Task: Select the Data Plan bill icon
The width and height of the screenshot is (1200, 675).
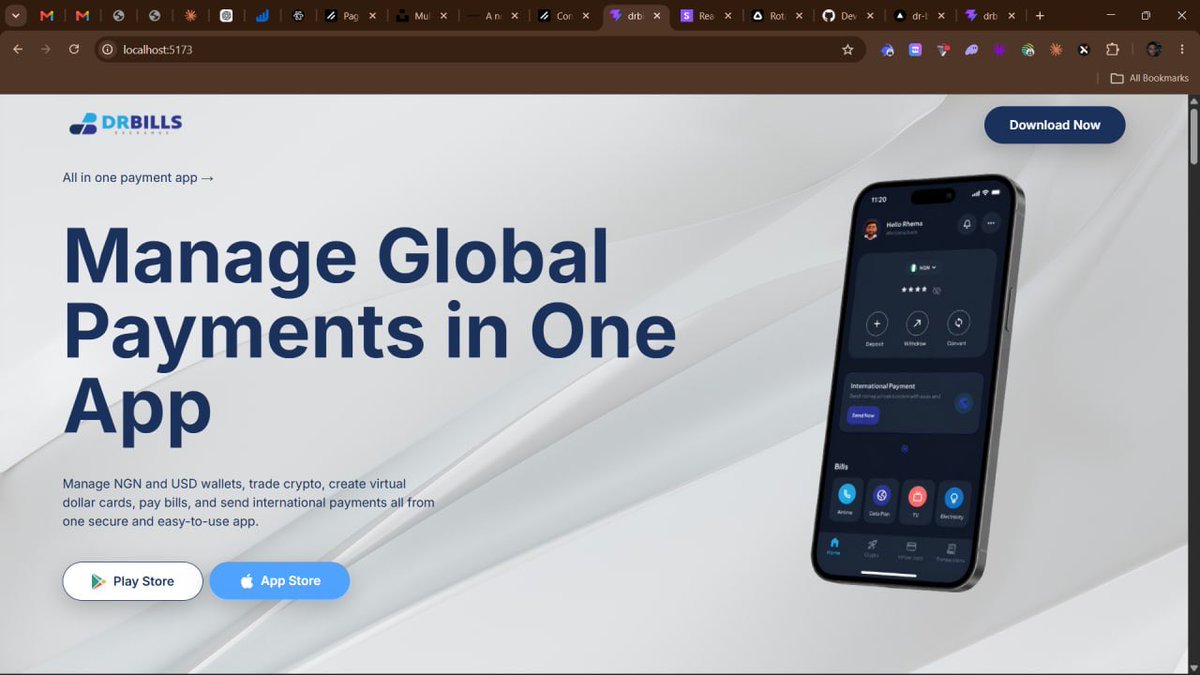Action: [x=882, y=495]
